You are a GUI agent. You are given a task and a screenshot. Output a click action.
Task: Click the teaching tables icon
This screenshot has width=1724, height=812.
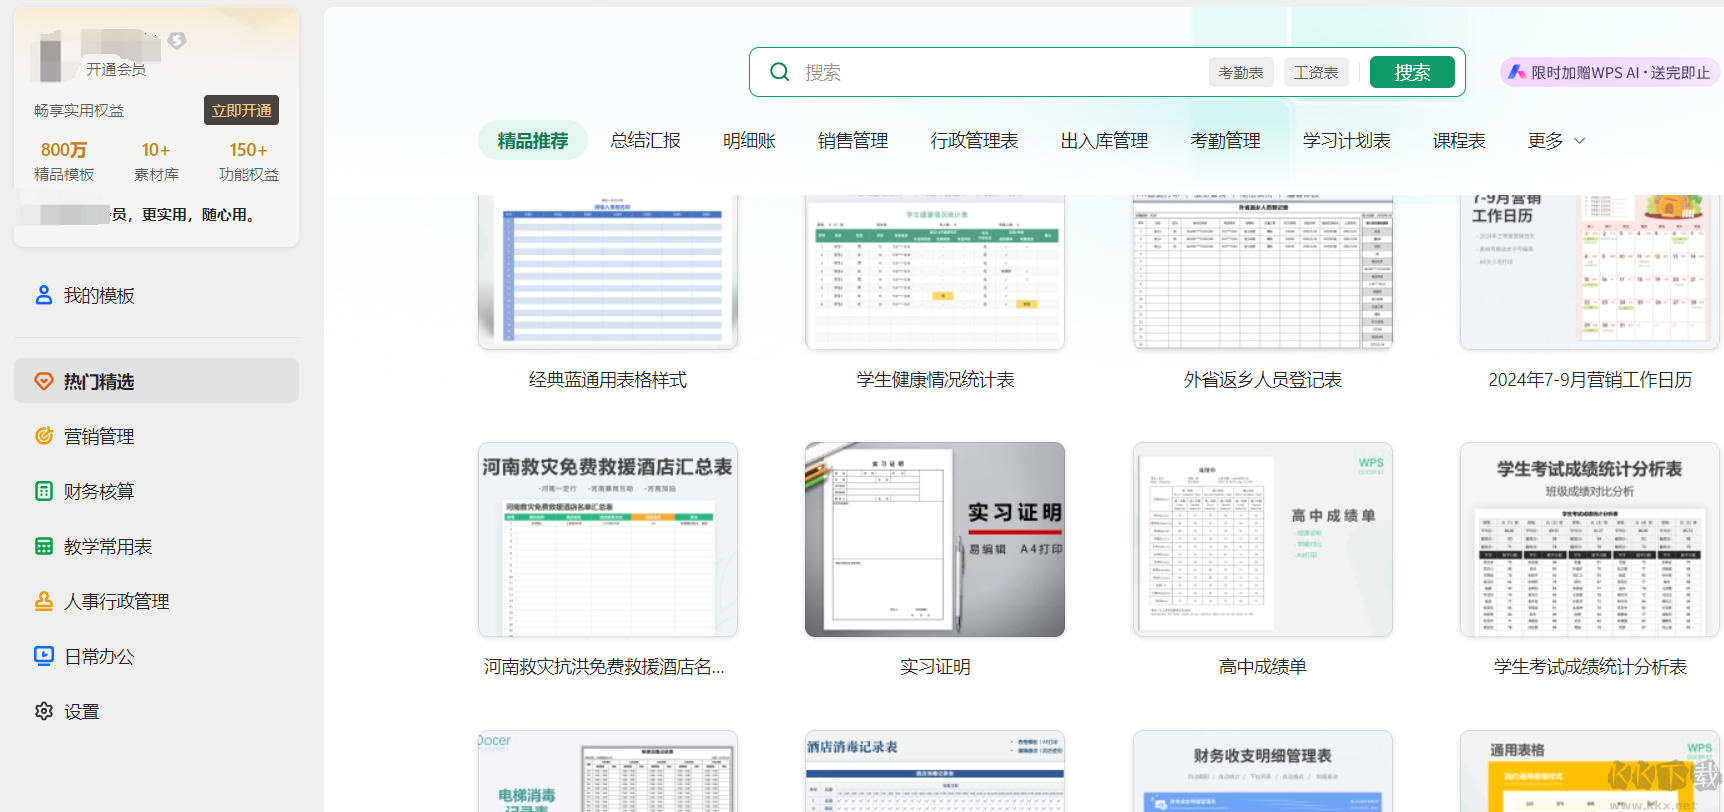44,546
